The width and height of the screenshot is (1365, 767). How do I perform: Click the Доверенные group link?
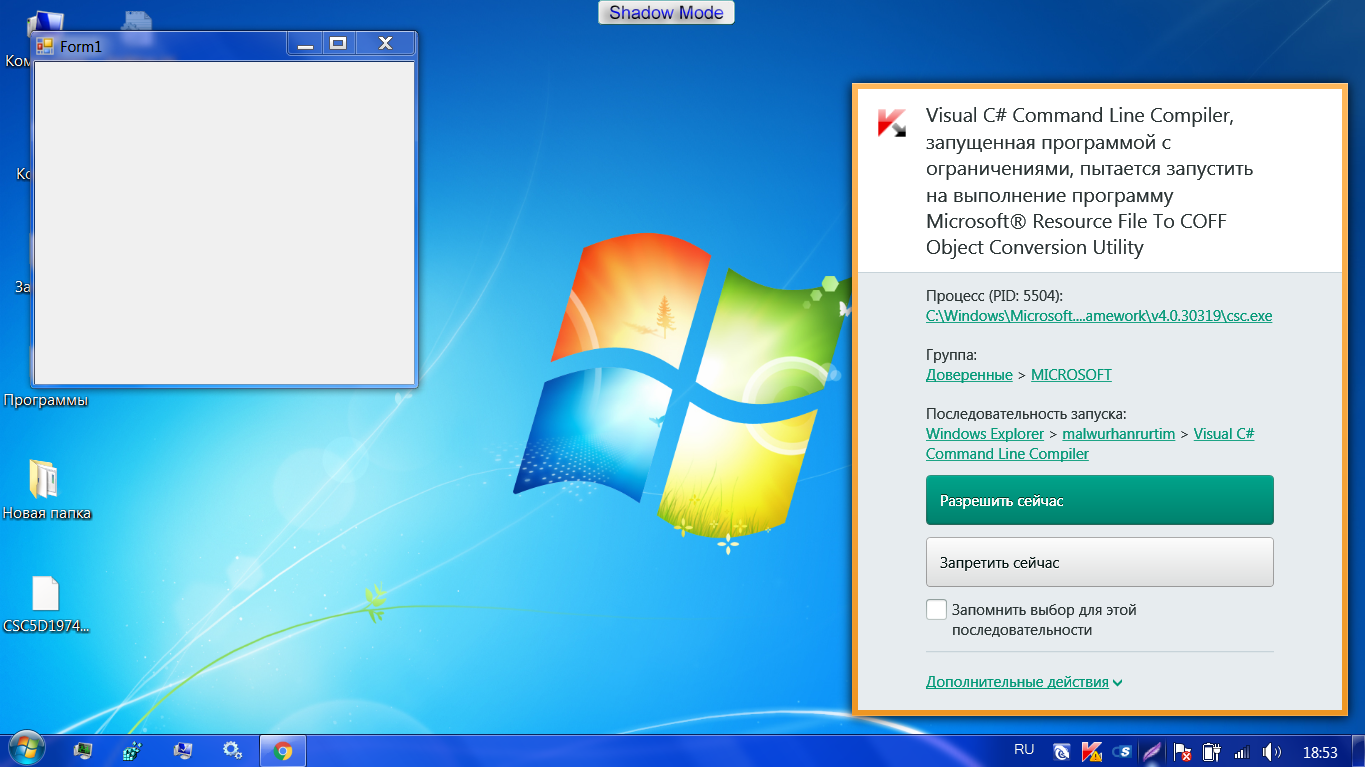pos(969,375)
